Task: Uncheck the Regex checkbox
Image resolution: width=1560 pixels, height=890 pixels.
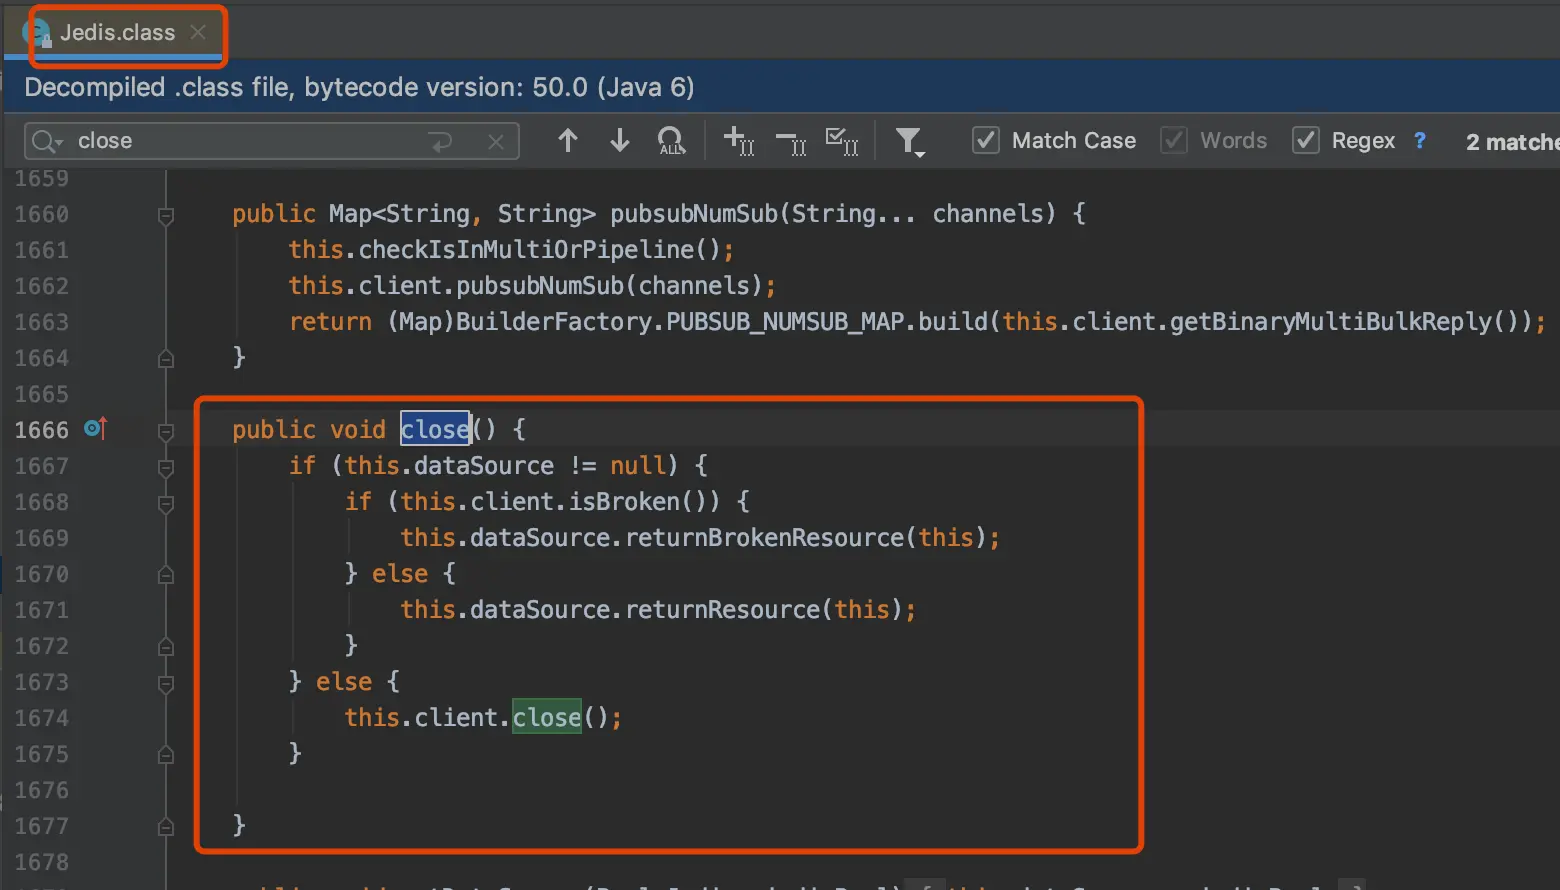Action: [1305, 140]
